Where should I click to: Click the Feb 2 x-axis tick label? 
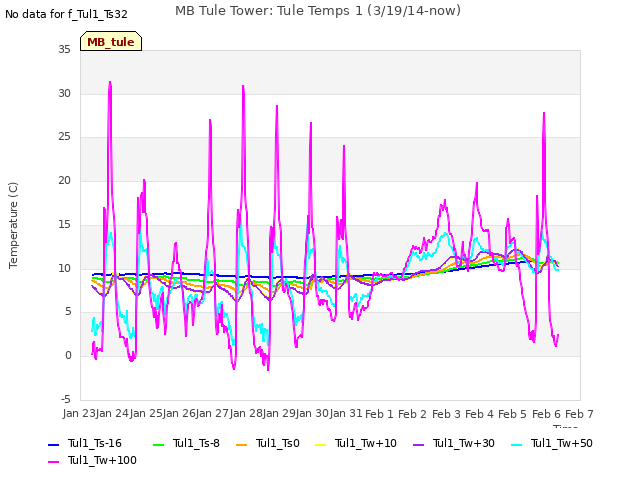tap(412, 414)
